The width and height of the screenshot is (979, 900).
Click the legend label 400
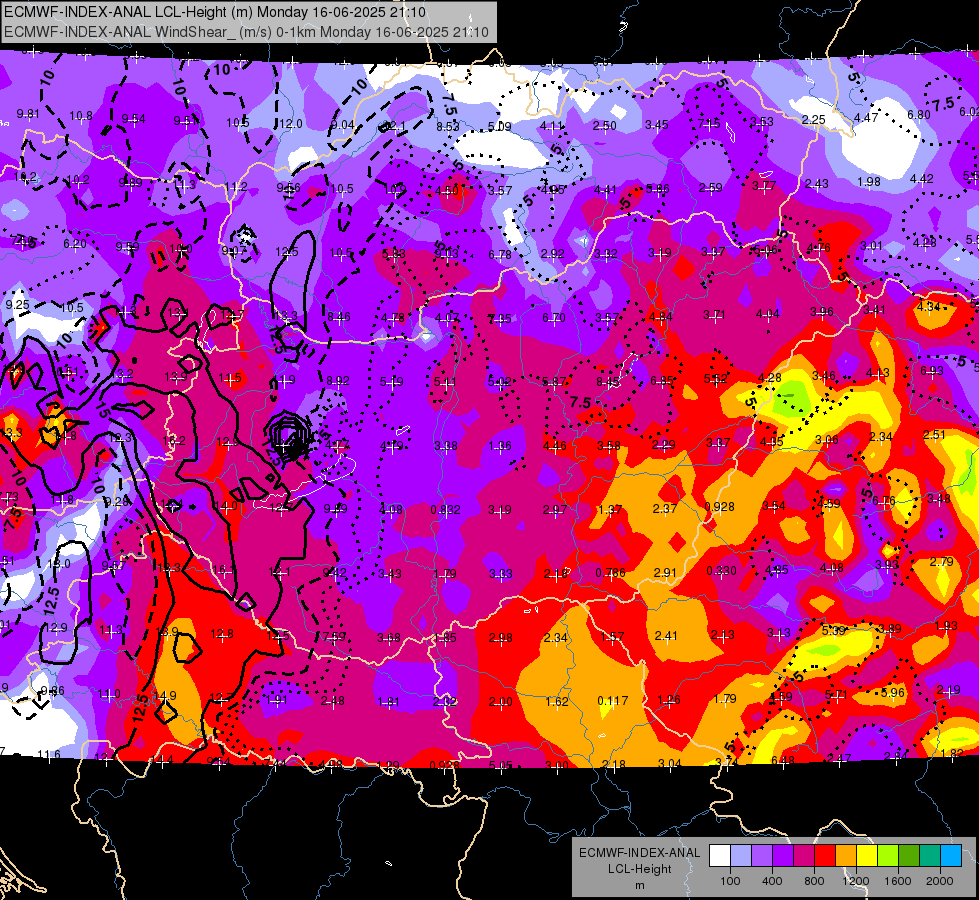point(772,881)
